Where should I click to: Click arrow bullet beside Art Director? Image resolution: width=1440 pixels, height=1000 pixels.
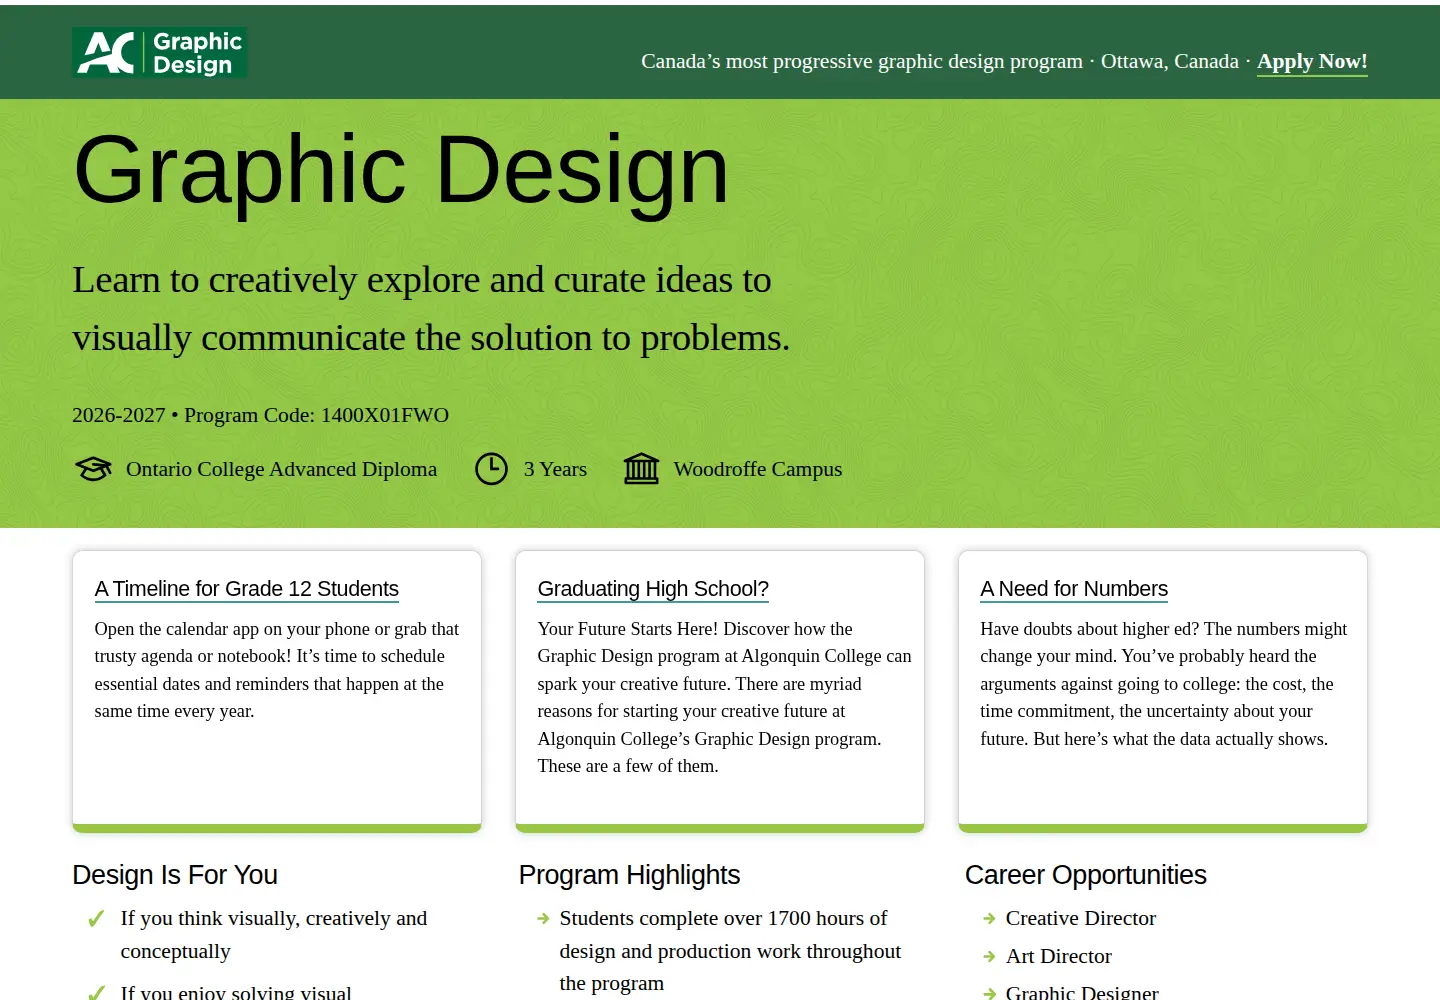point(989,956)
